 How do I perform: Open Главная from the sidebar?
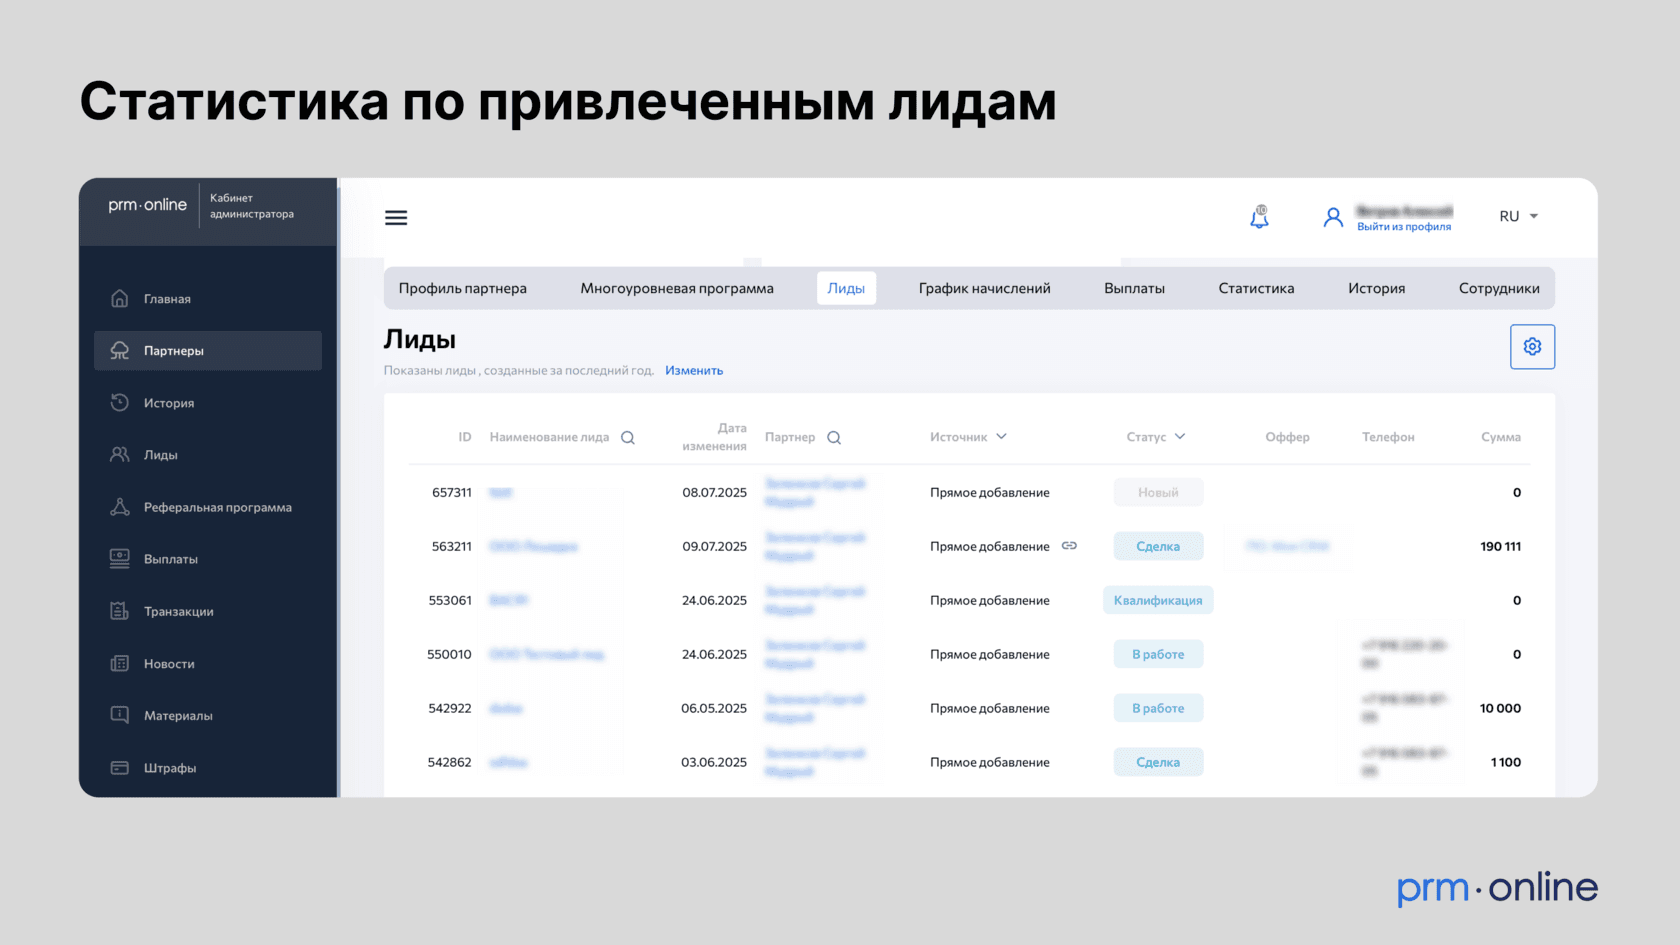coord(167,299)
